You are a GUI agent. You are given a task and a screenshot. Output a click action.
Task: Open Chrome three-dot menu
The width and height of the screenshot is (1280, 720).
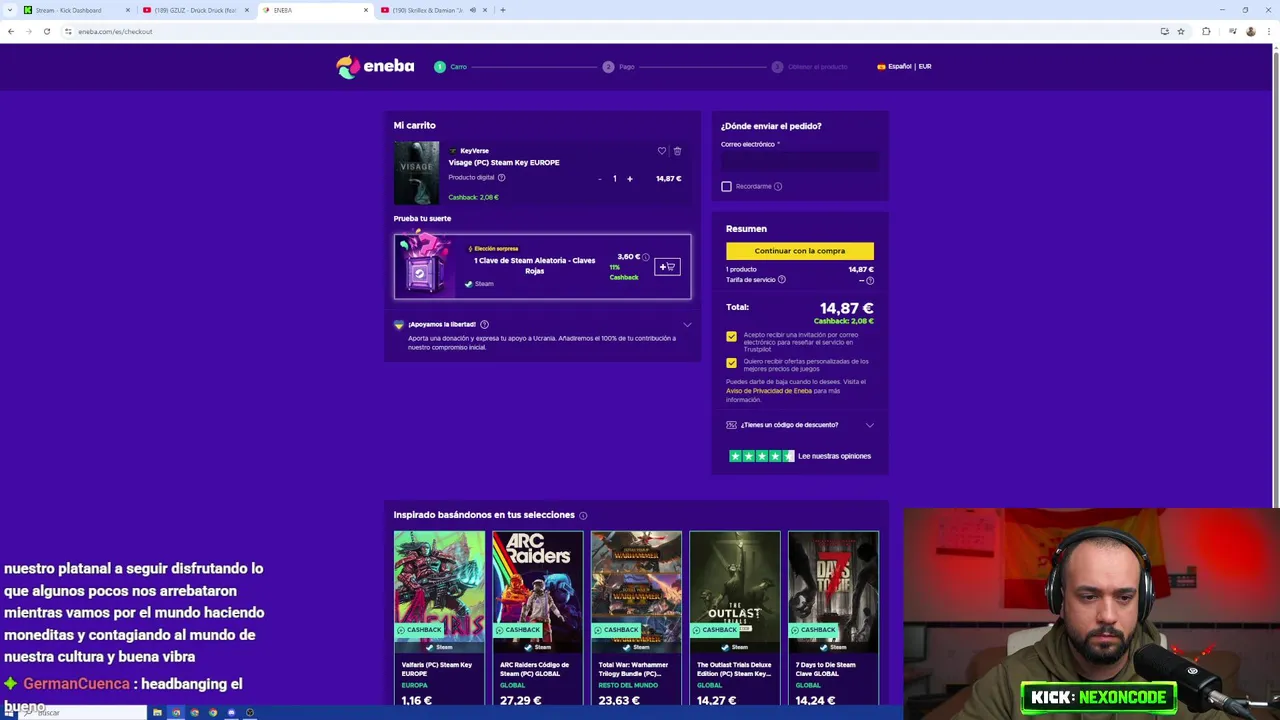1268,31
